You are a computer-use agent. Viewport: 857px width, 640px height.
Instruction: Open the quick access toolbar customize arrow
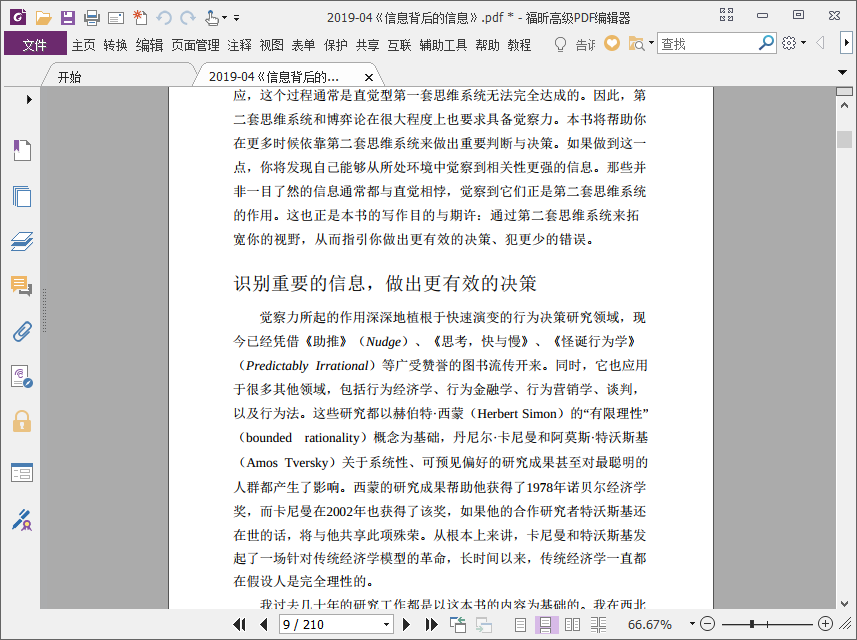coord(237,18)
